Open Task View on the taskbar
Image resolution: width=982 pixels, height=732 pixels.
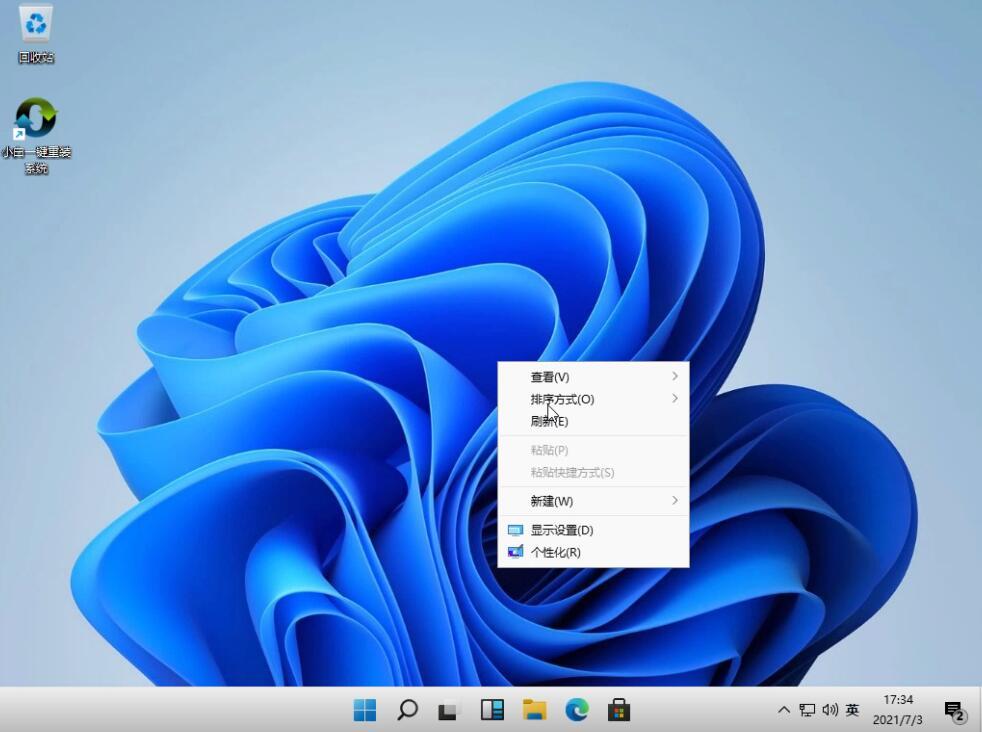point(447,710)
